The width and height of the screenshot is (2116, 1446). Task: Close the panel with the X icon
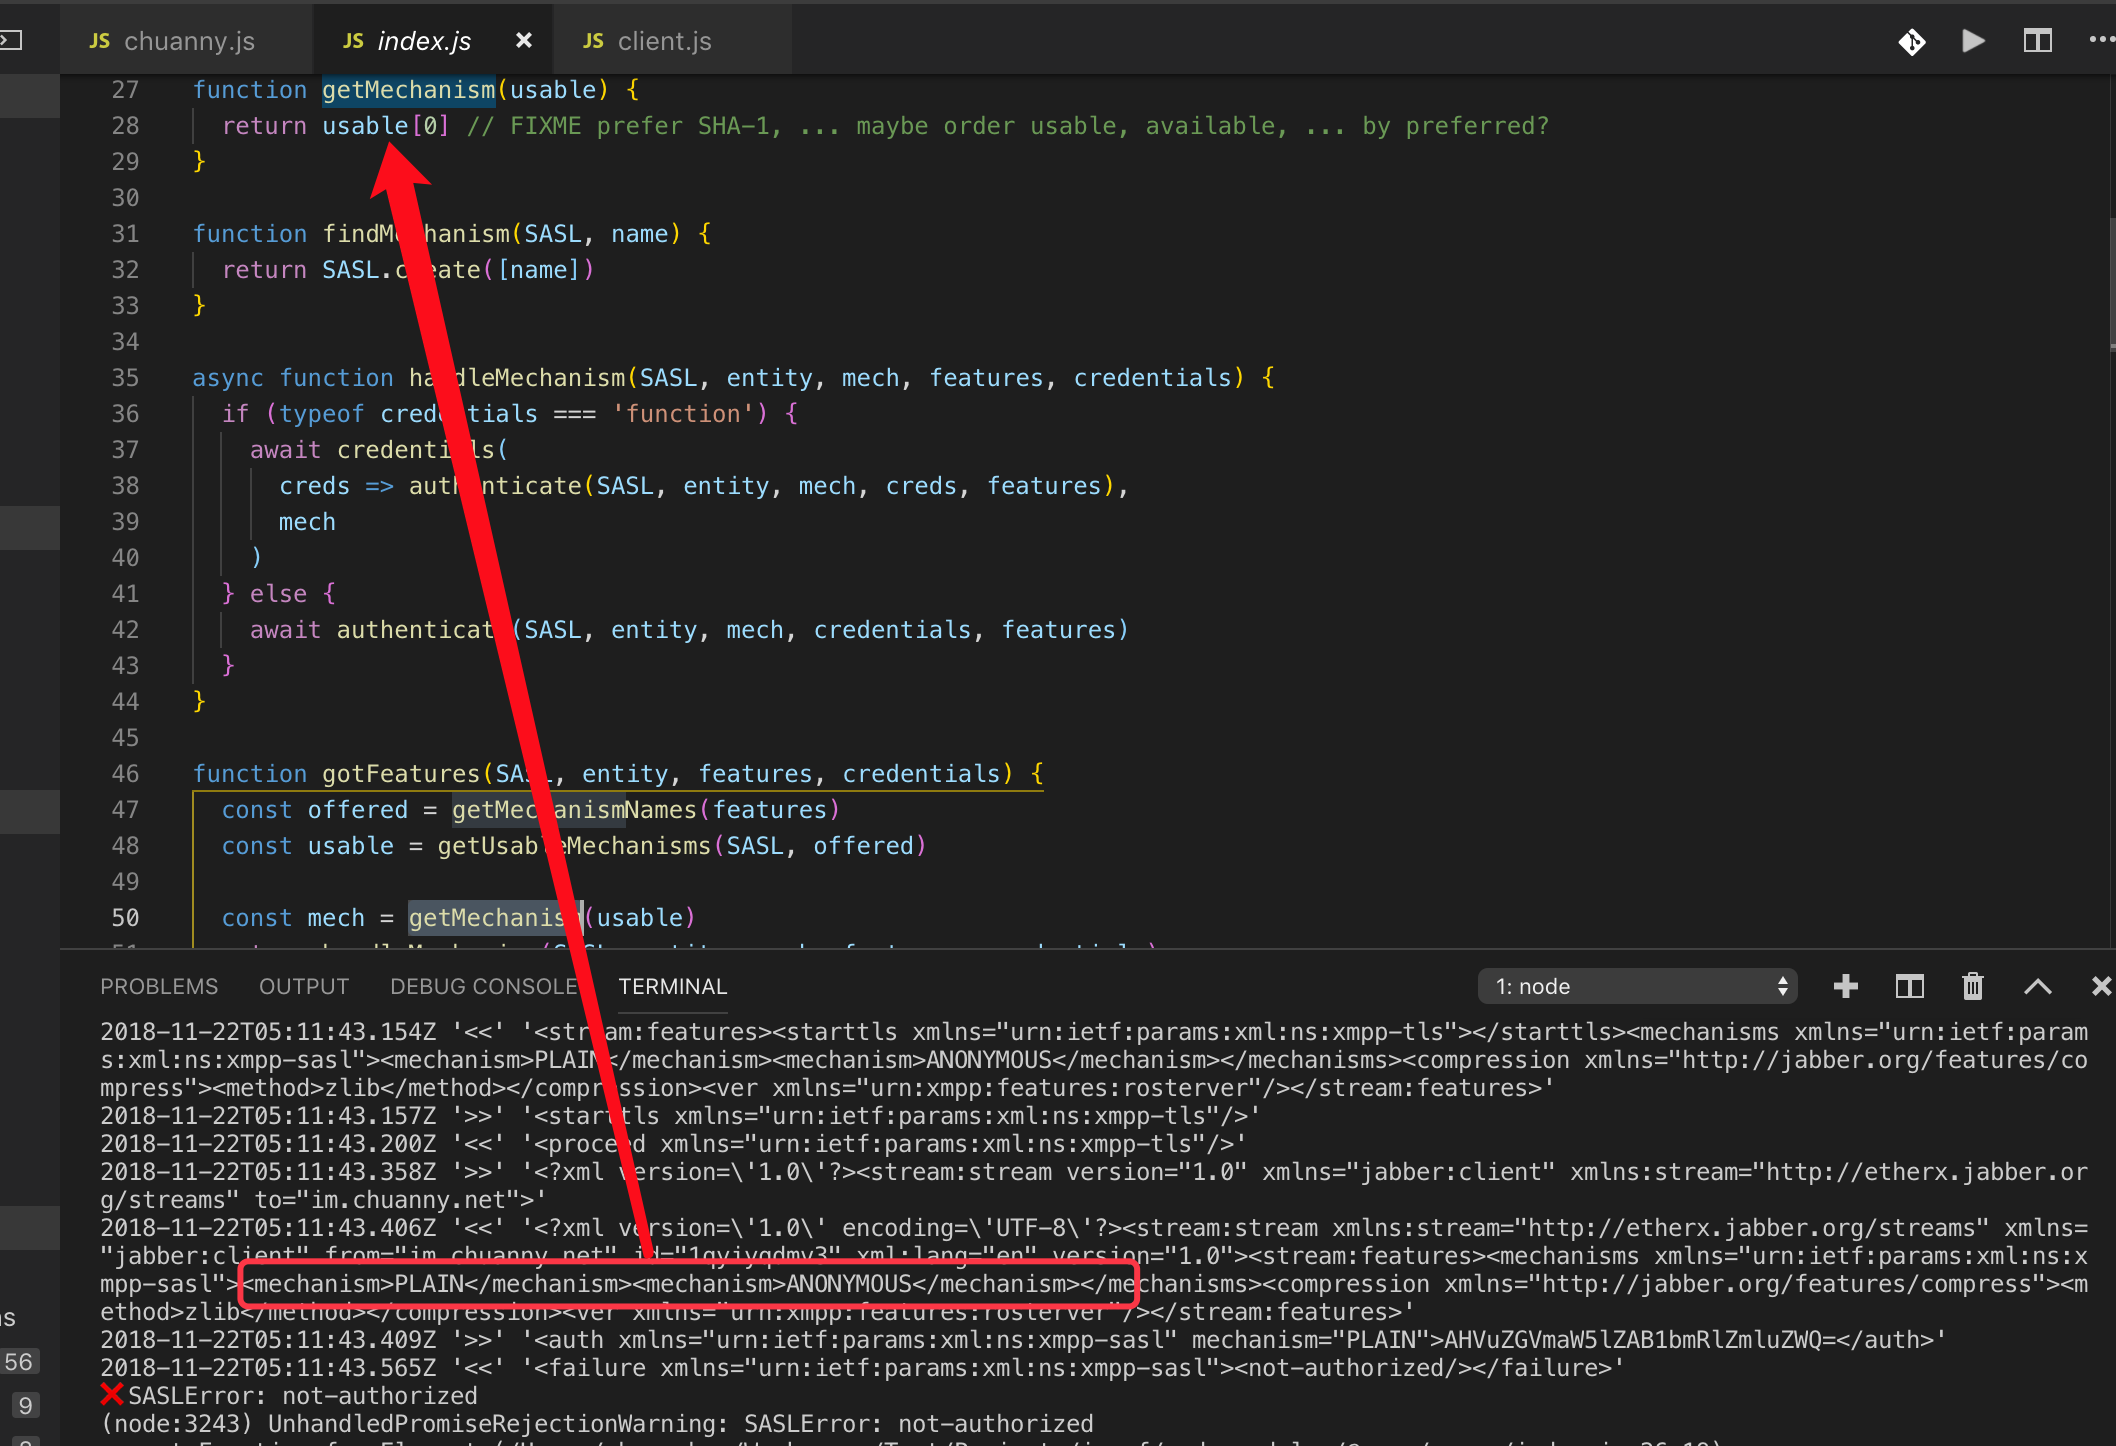(2100, 986)
